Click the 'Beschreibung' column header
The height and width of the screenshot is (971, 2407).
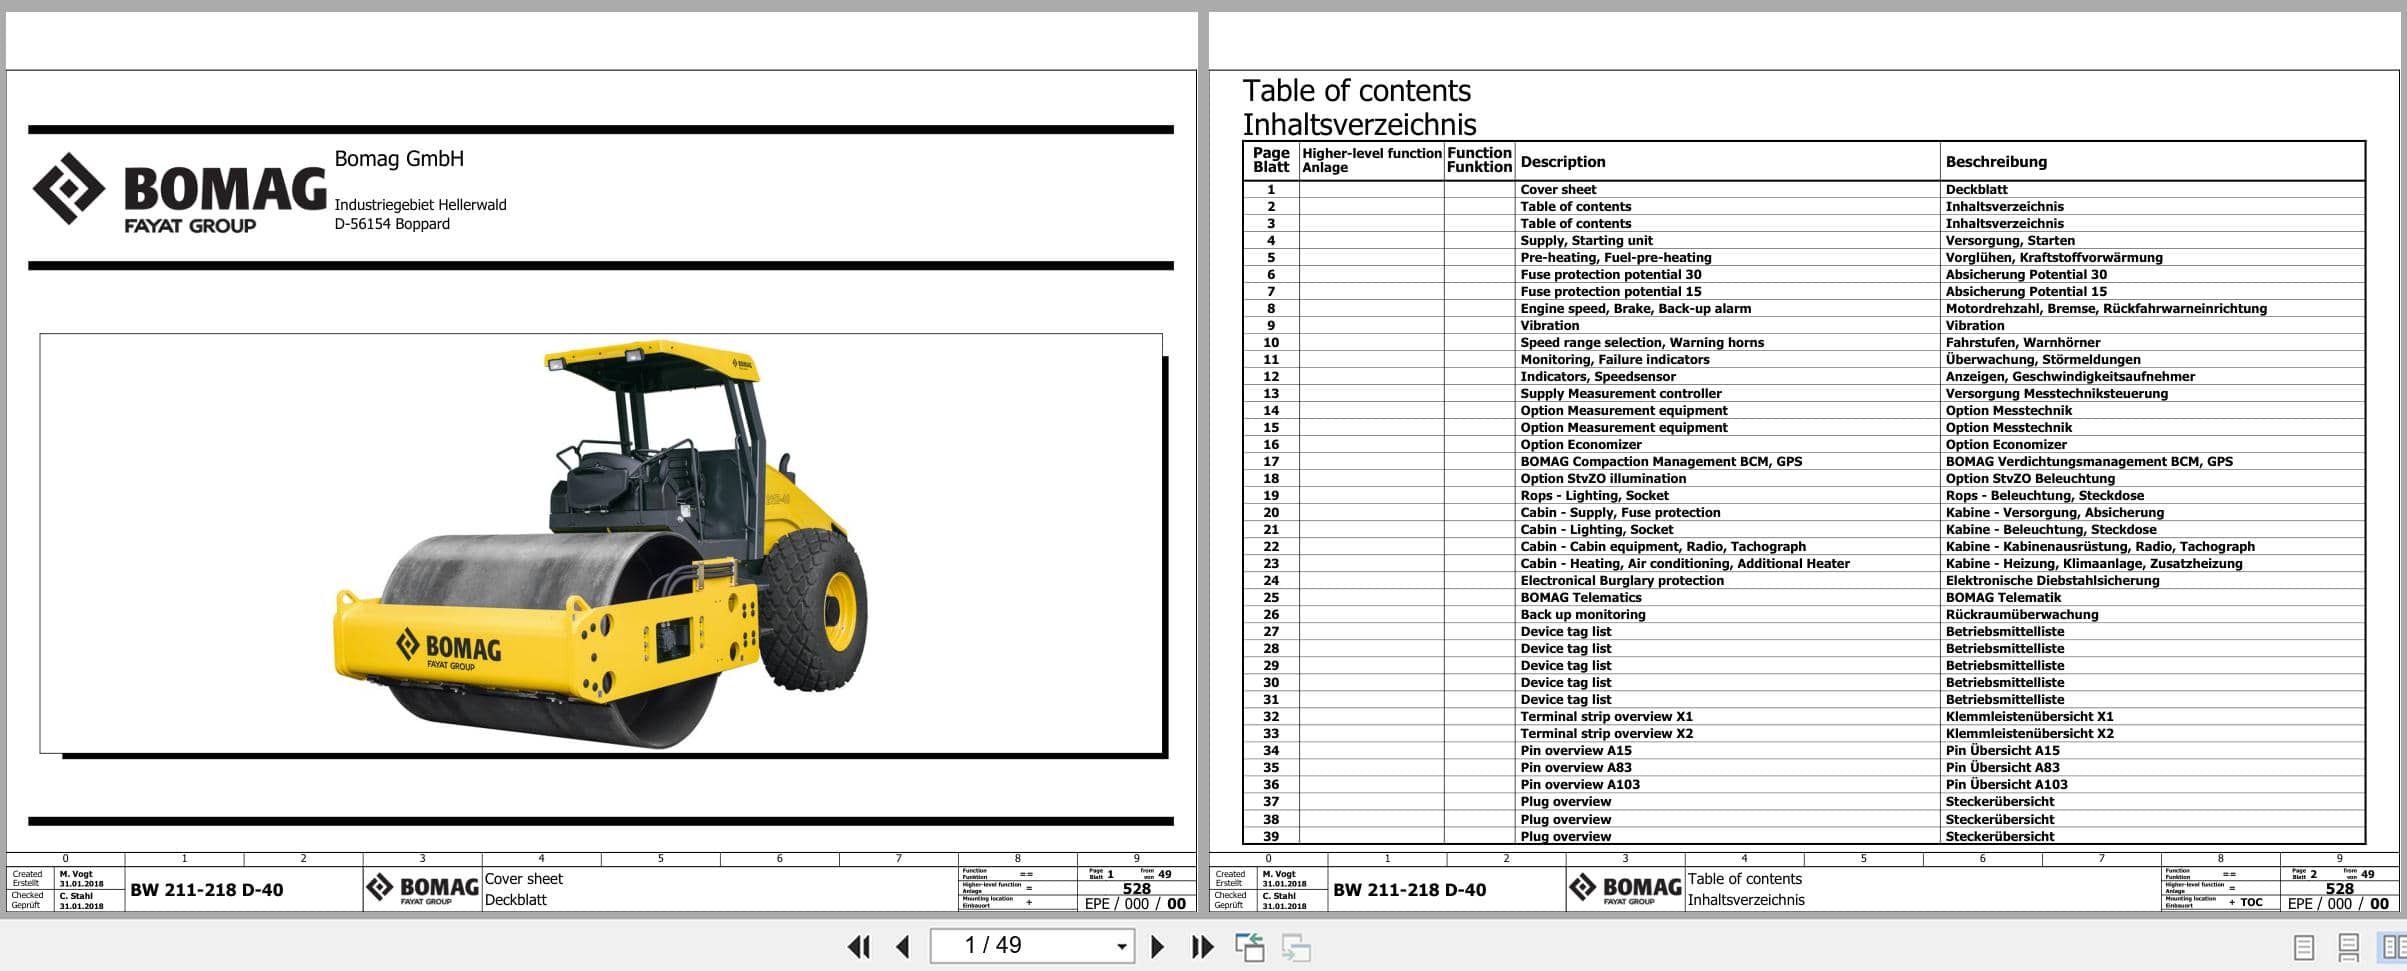1996,161
